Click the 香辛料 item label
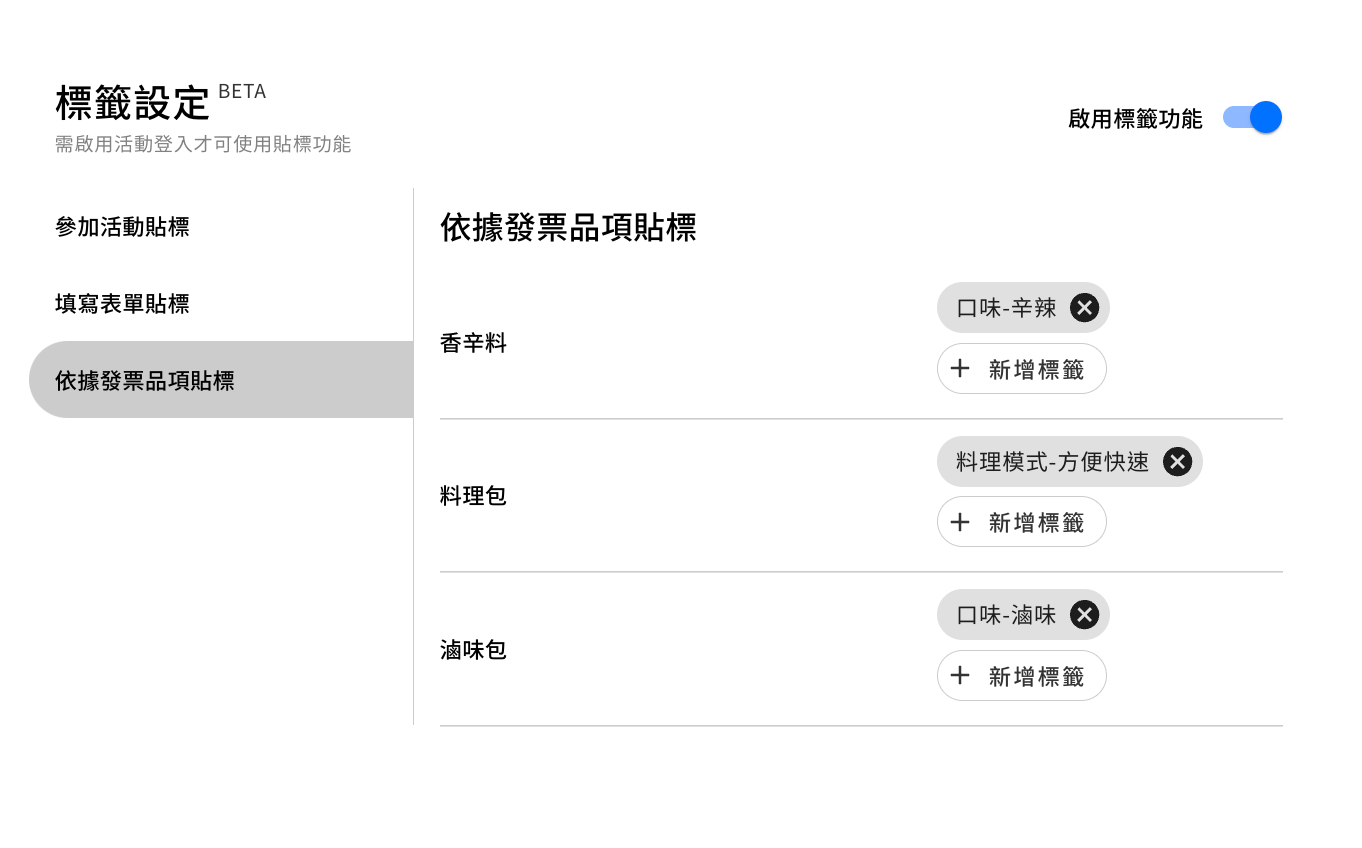The width and height of the screenshot is (1362, 848). coord(473,344)
